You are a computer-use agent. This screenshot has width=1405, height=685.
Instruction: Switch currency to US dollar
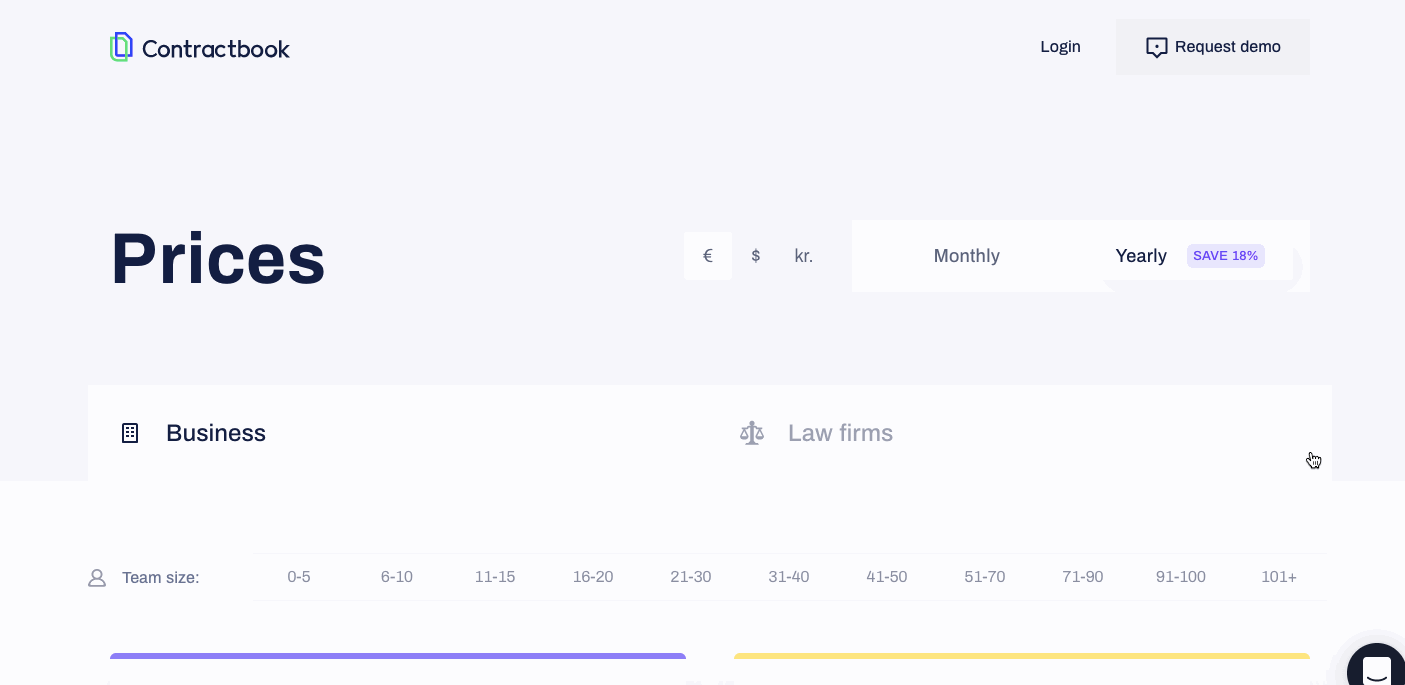click(756, 256)
